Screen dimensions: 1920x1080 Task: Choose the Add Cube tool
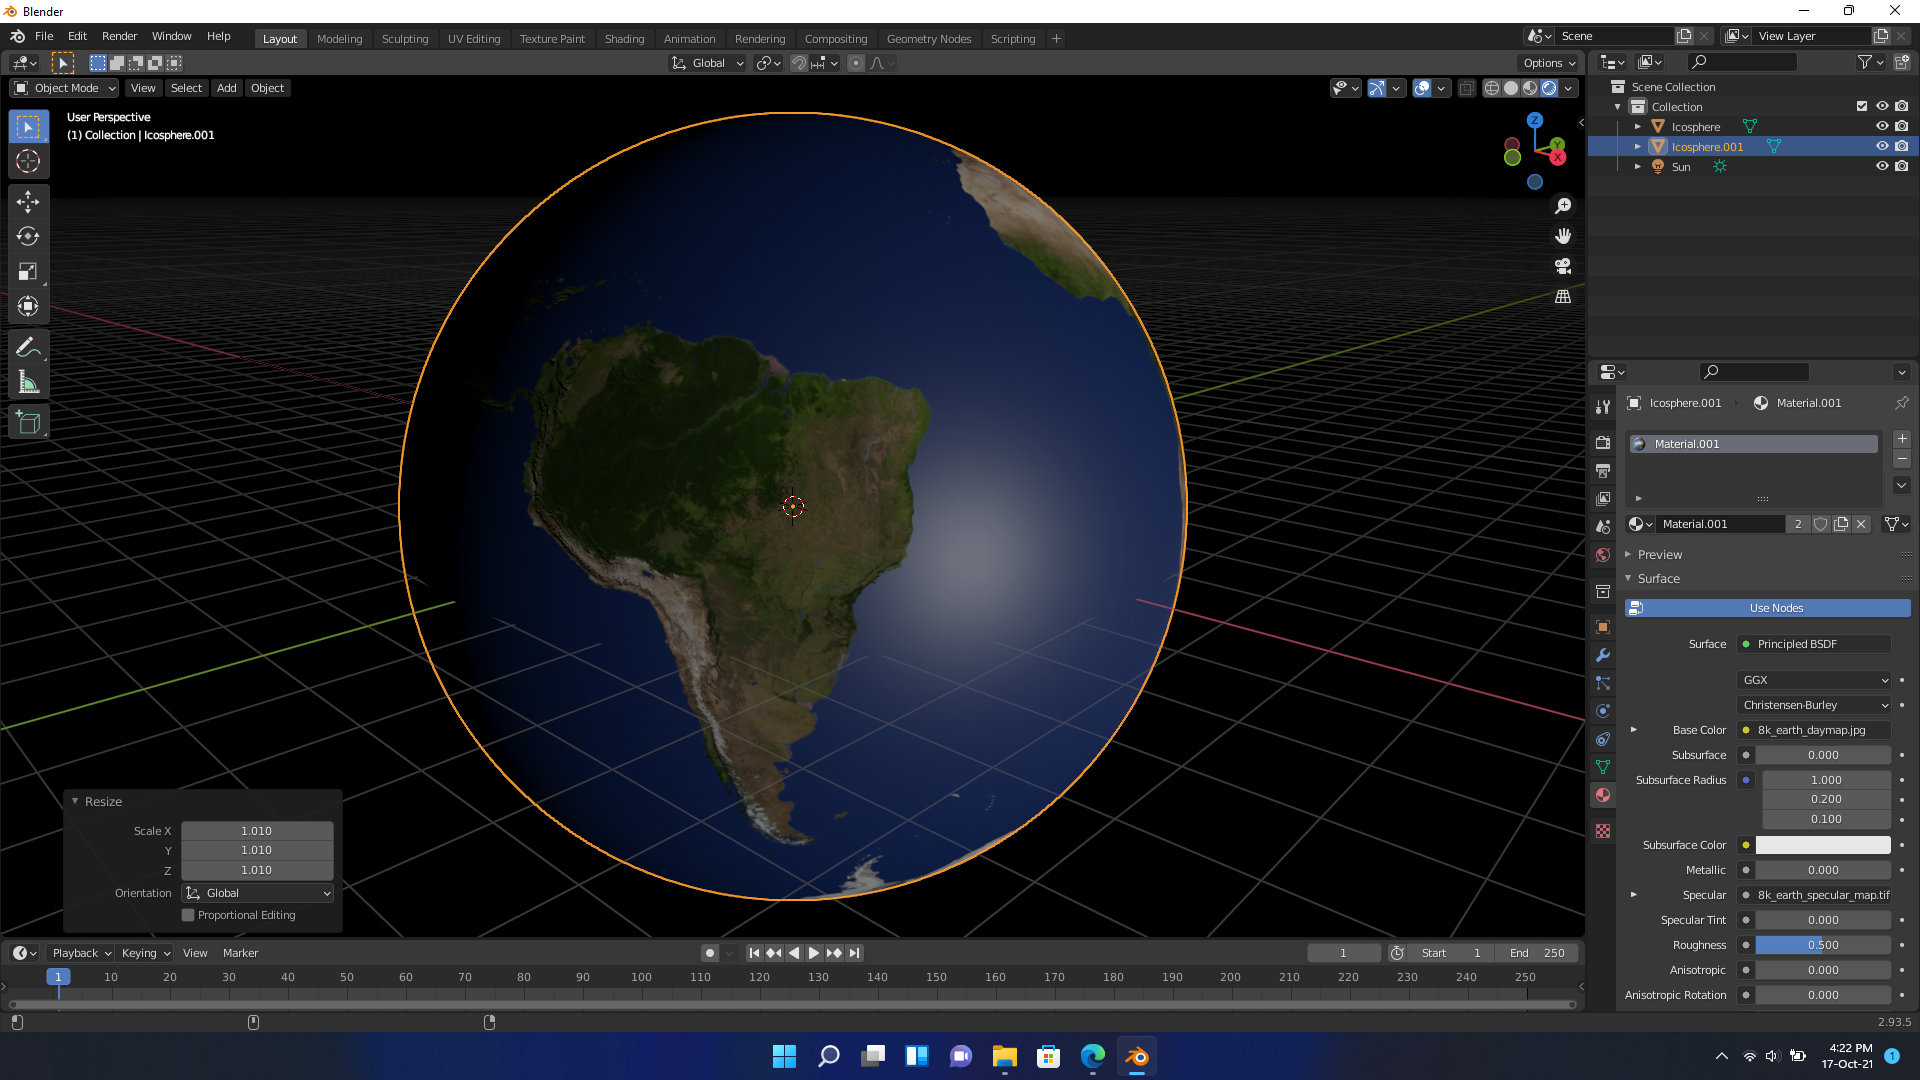[x=28, y=423]
